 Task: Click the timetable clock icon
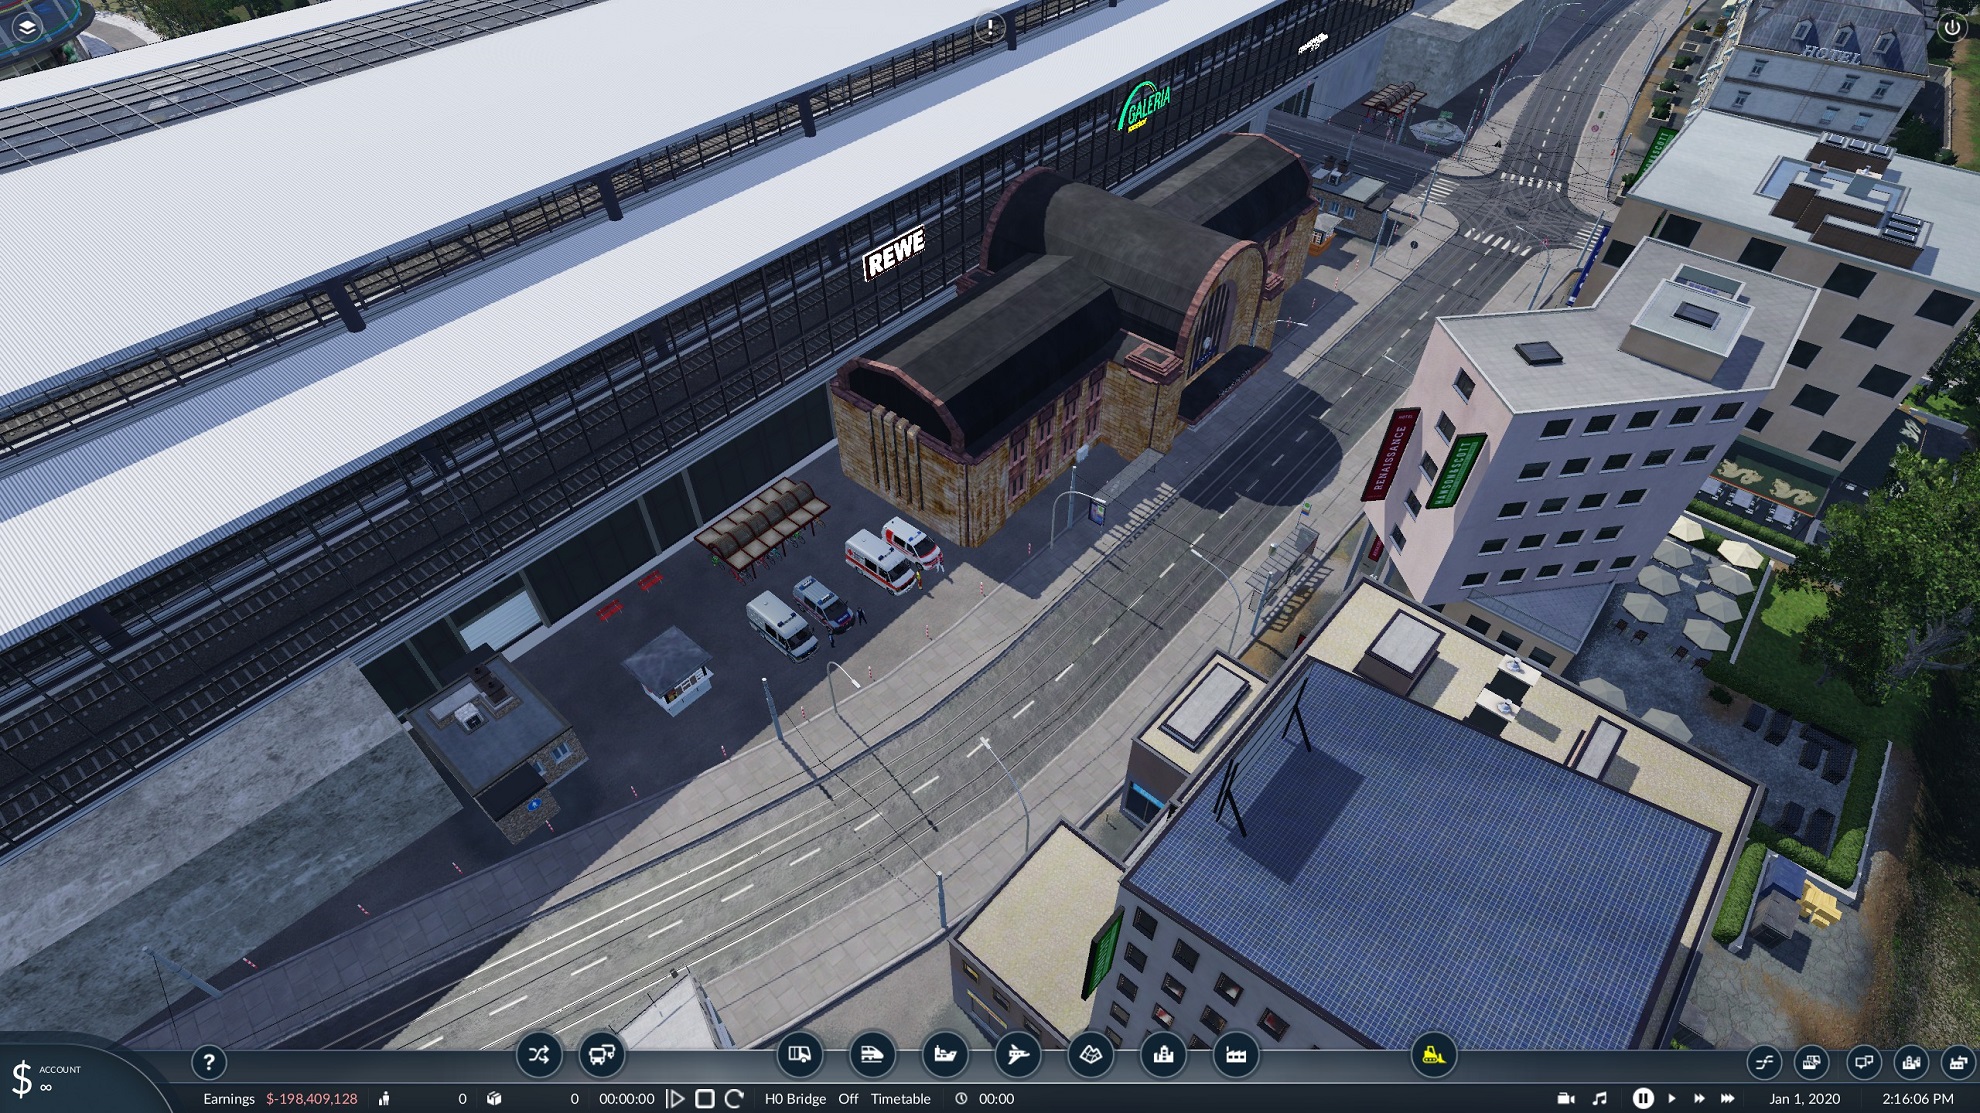pyautogui.click(x=961, y=1099)
